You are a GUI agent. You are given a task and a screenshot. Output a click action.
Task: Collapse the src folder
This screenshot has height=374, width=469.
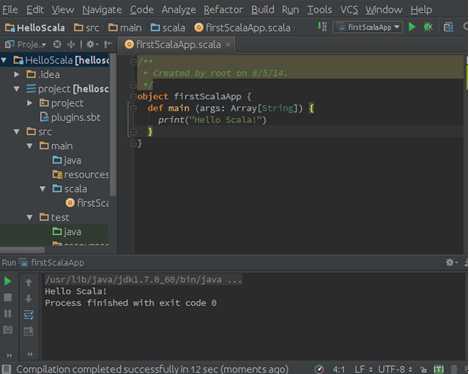(x=16, y=132)
